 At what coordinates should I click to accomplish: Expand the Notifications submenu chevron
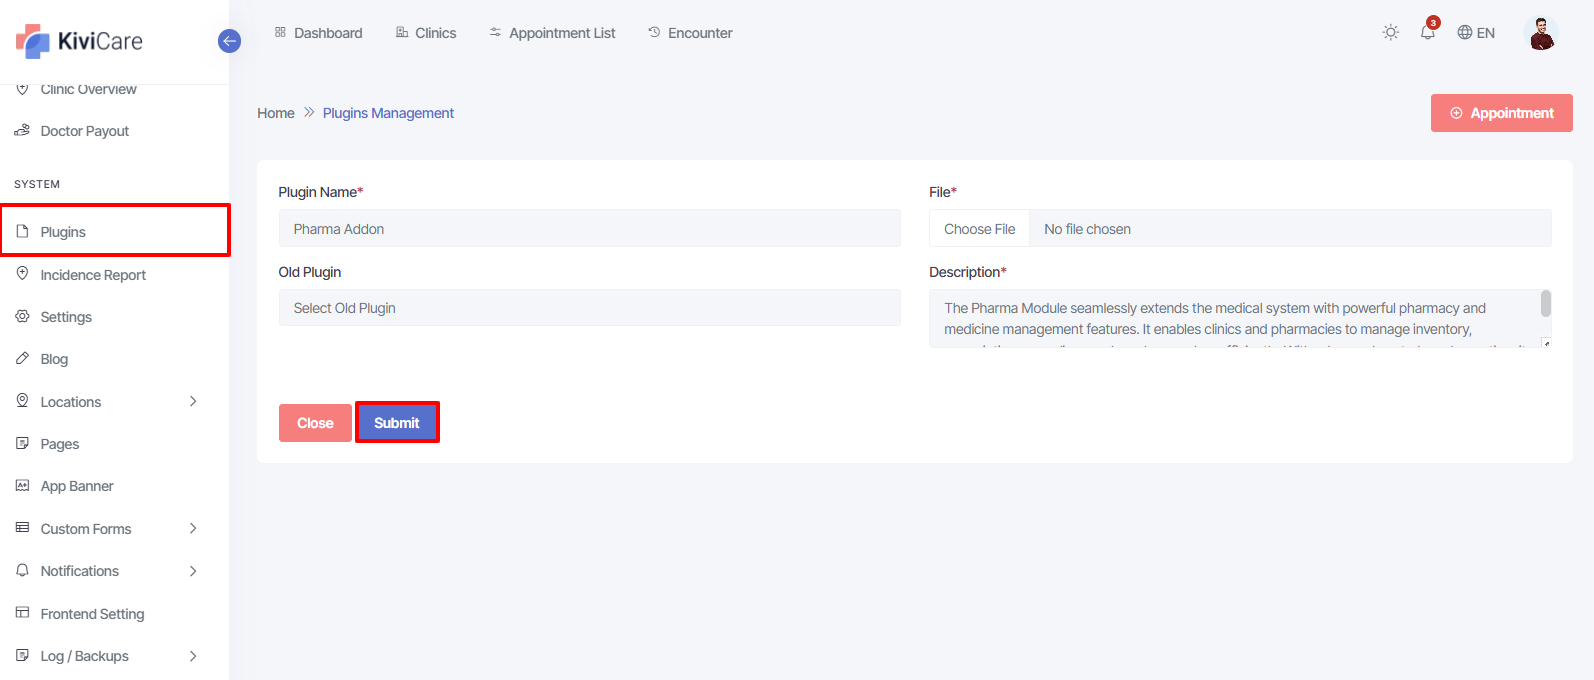pos(193,571)
